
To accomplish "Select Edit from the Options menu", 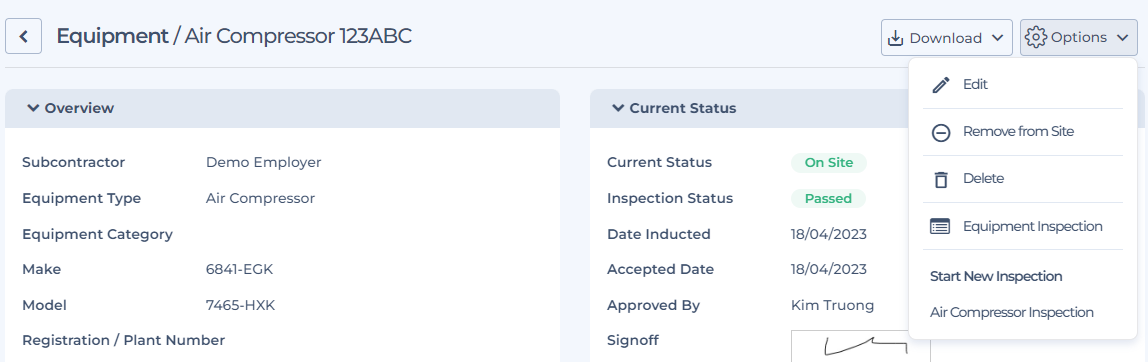I will [1023, 85].
